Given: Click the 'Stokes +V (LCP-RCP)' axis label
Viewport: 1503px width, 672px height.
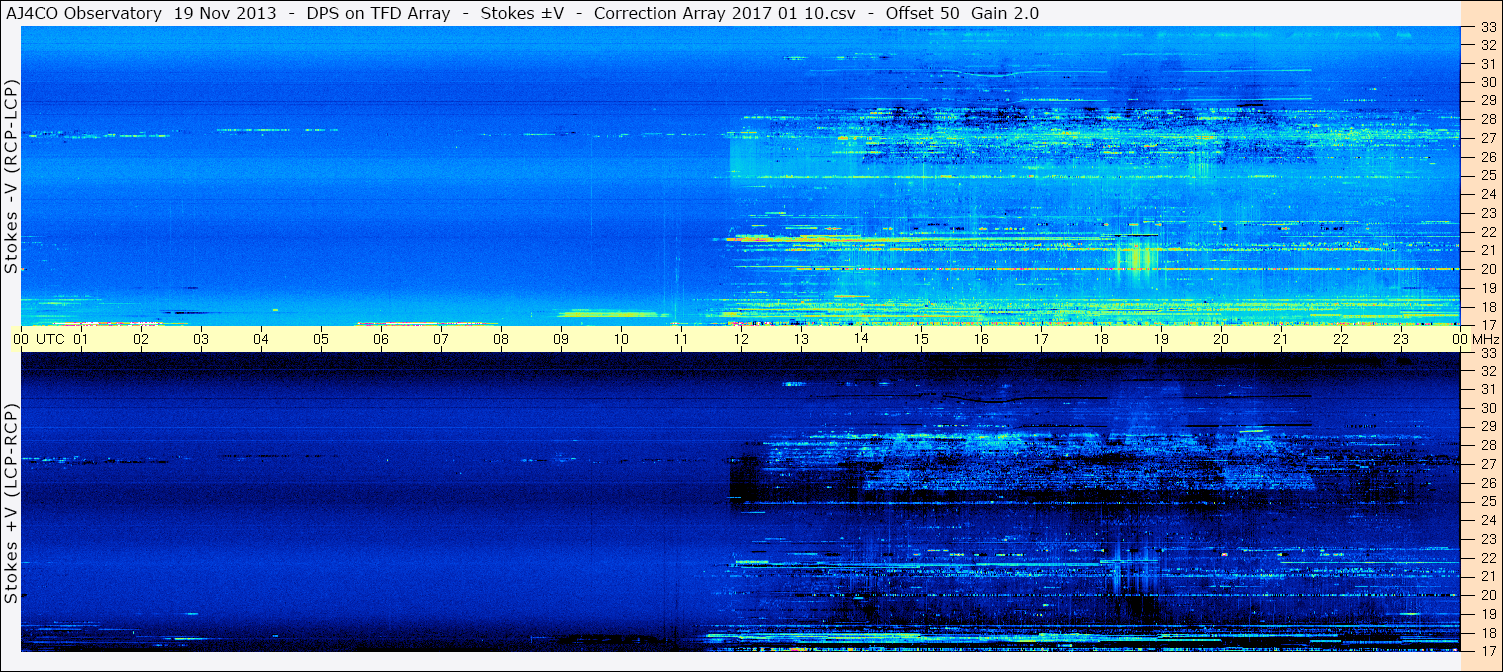Looking at the screenshot, I should pos(12,504).
